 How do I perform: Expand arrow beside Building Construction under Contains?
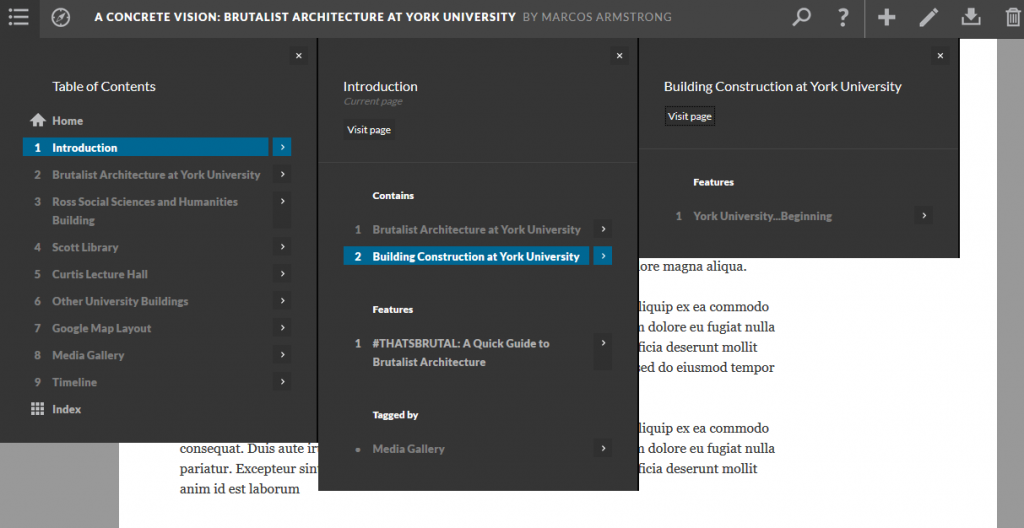603,256
